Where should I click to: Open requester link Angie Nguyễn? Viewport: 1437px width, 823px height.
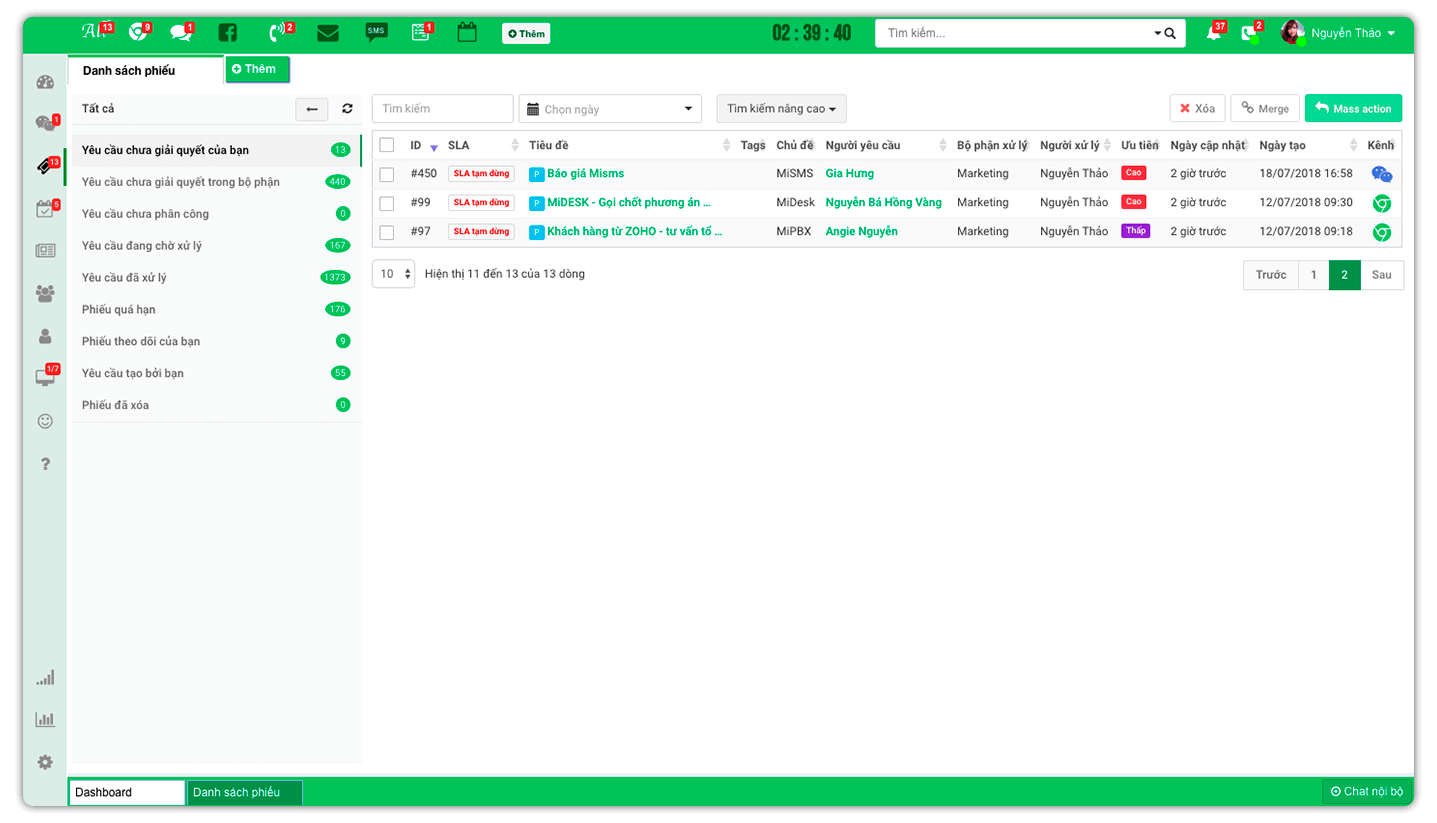[x=861, y=232]
